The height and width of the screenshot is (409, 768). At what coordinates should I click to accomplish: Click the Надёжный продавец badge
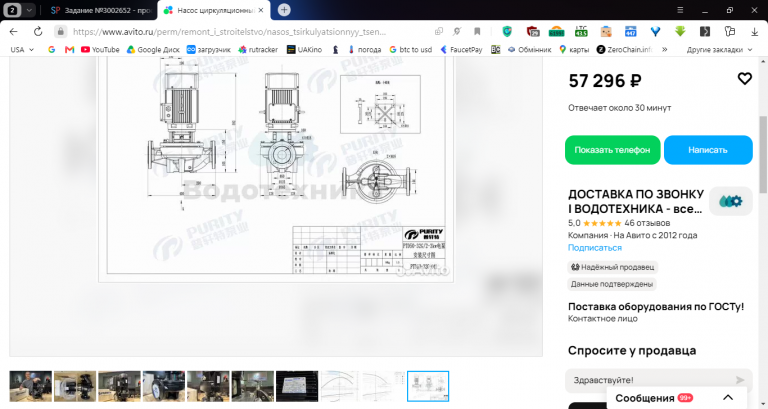[x=612, y=267]
